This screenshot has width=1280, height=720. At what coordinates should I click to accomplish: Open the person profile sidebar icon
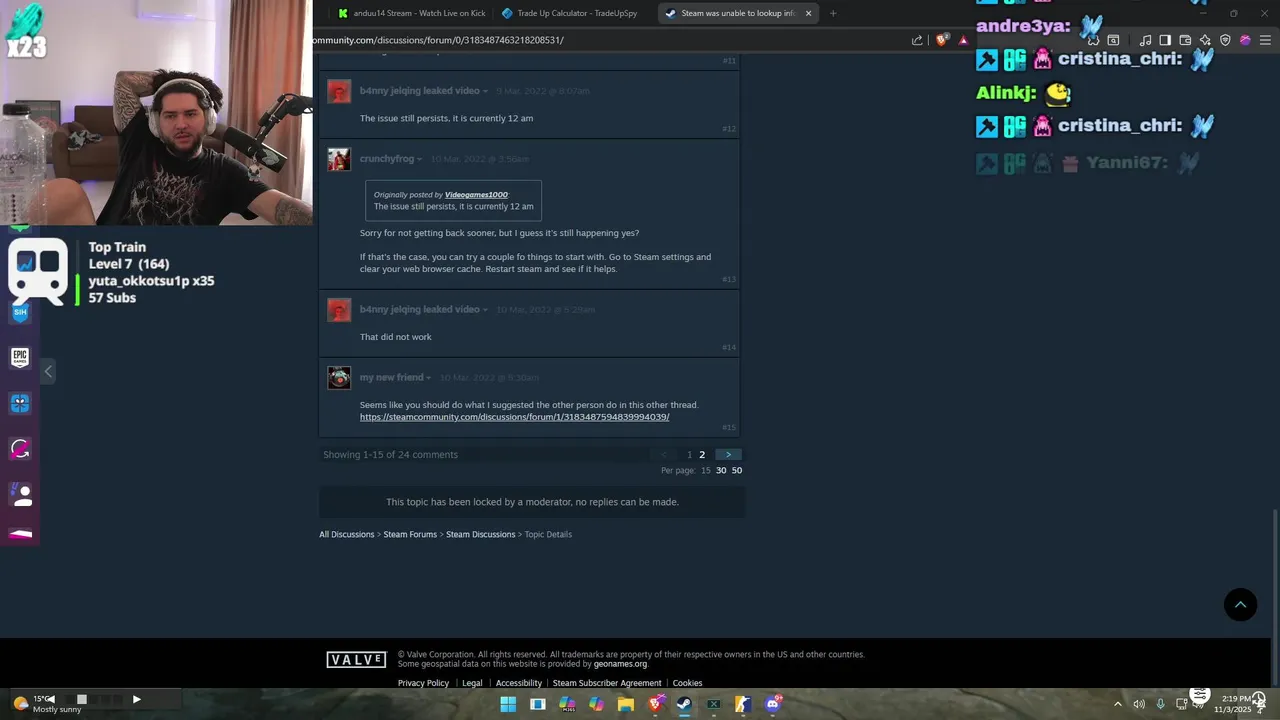[x=20, y=494]
